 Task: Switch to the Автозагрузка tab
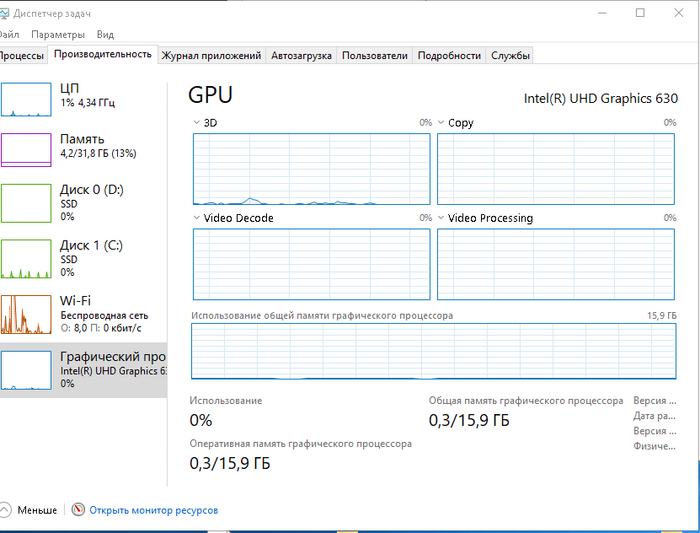tap(301, 56)
